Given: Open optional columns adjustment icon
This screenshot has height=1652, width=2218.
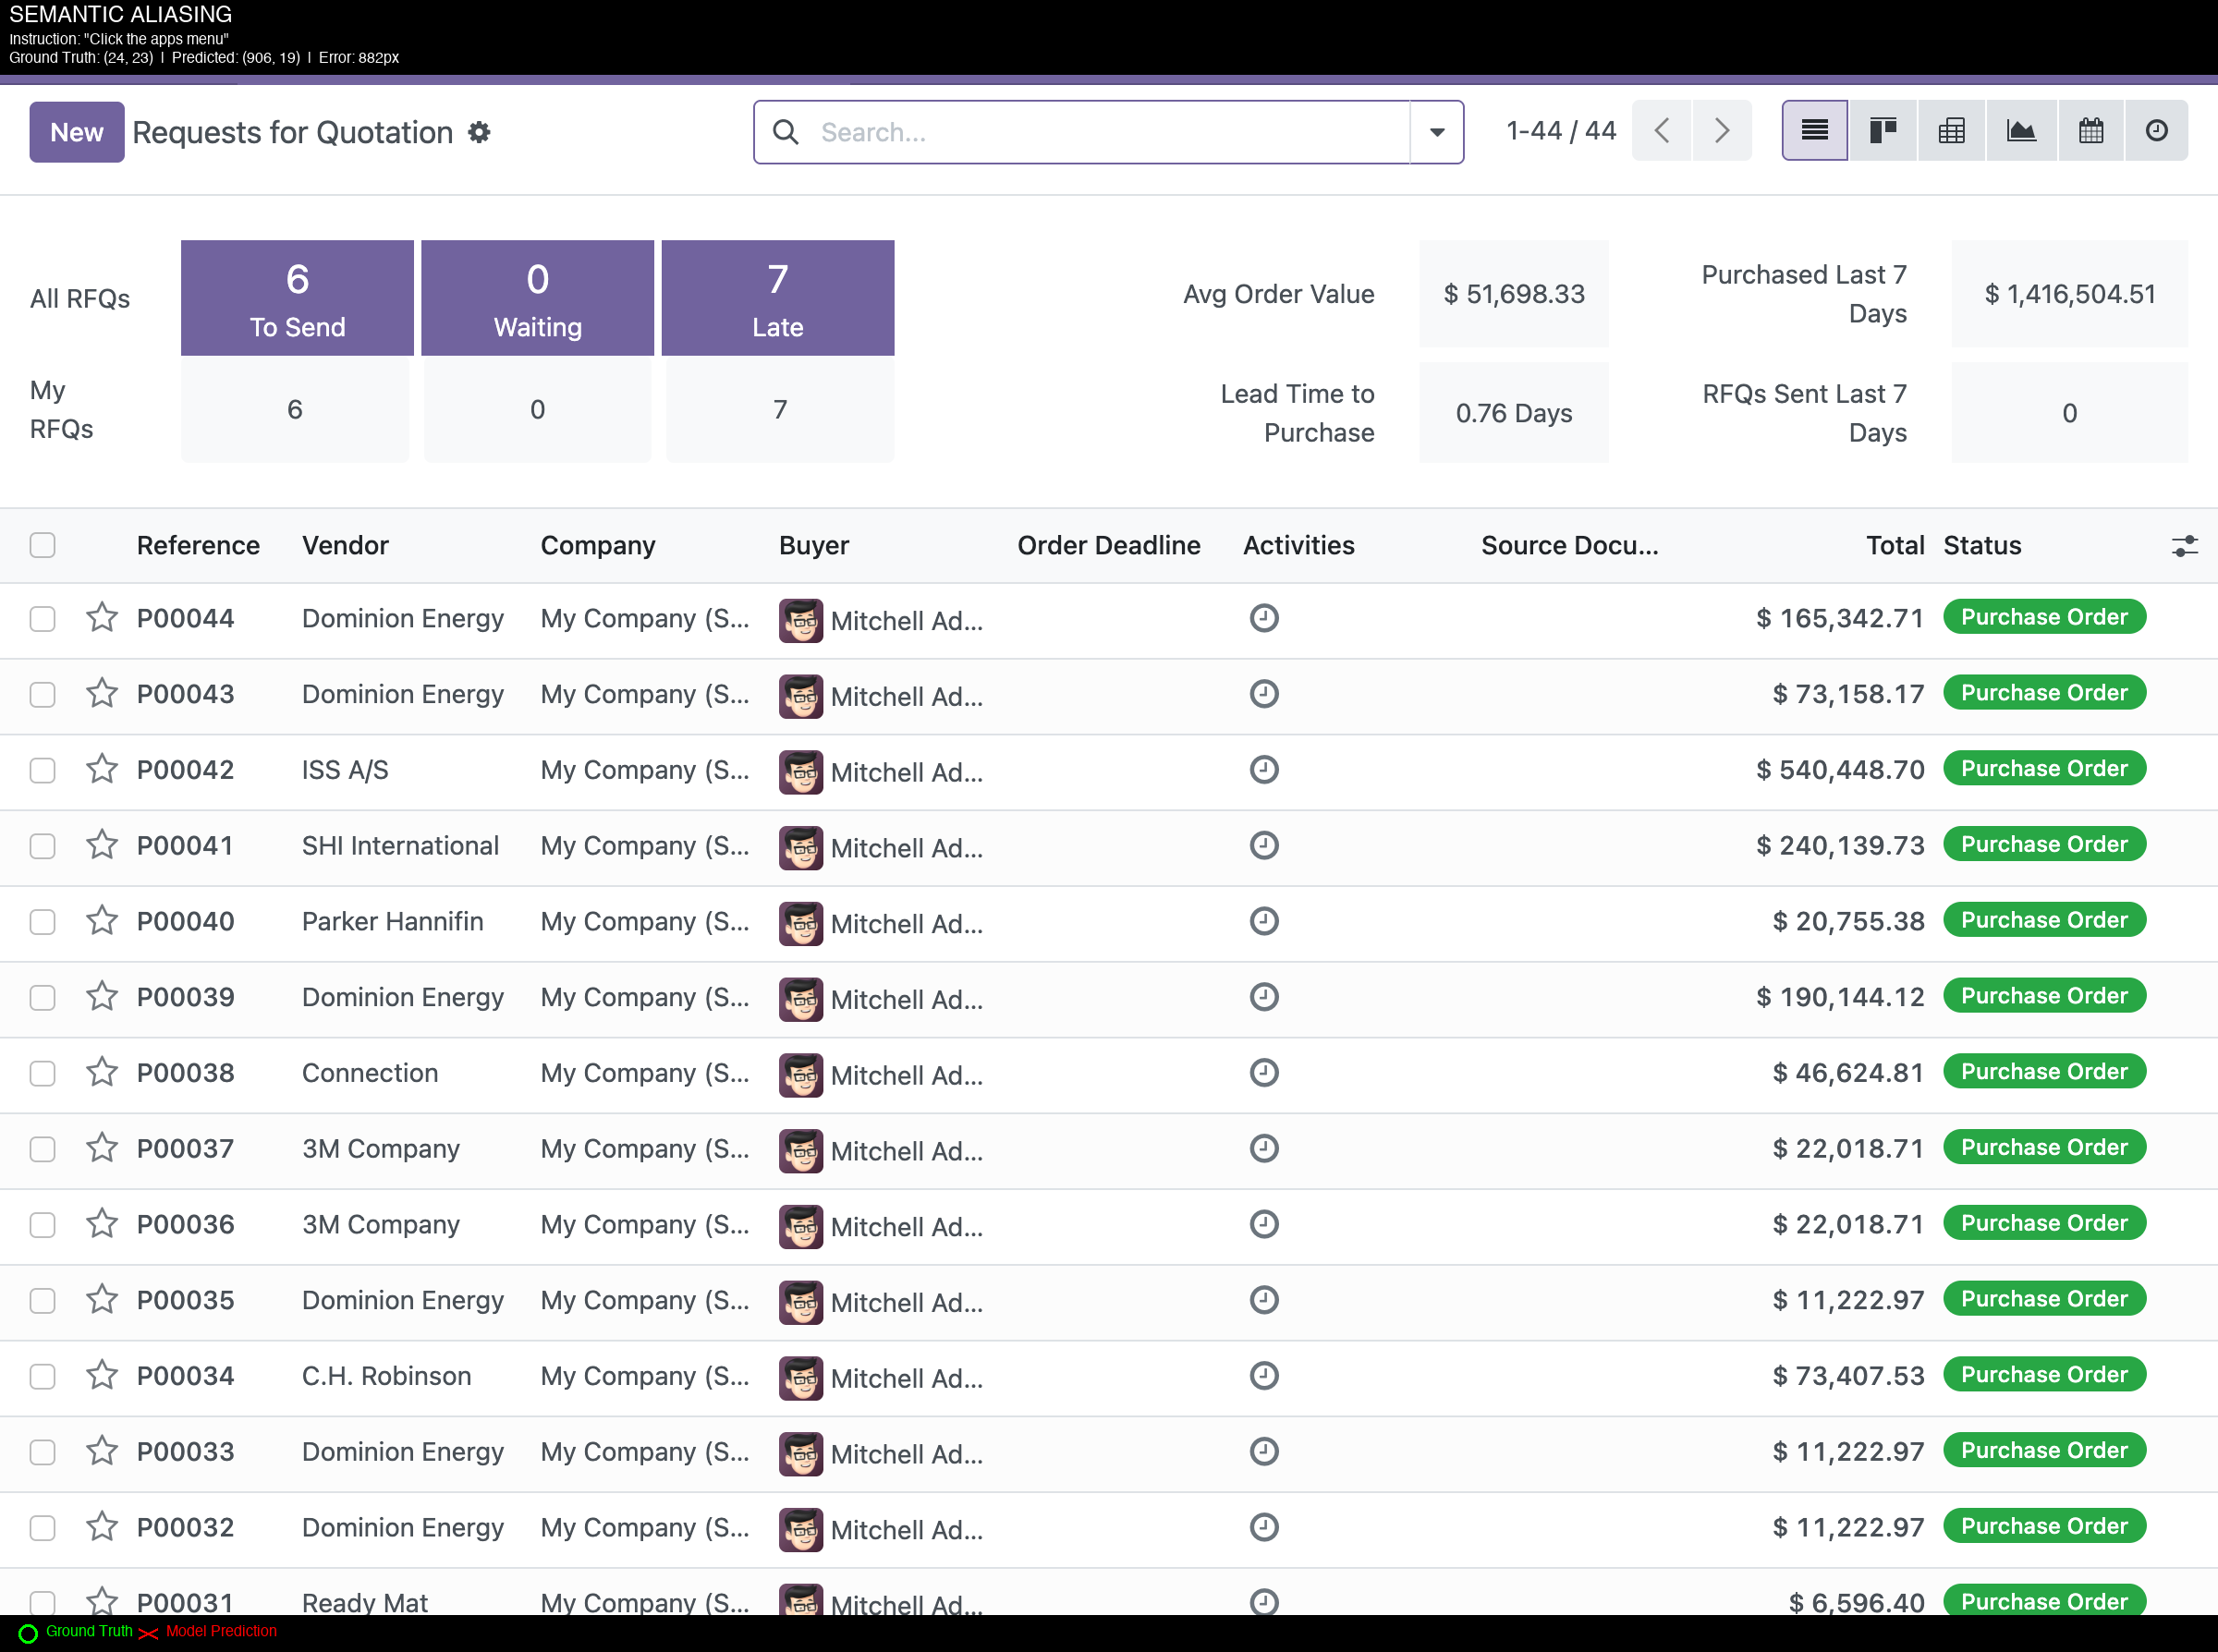Looking at the screenshot, I should click(x=2184, y=546).
